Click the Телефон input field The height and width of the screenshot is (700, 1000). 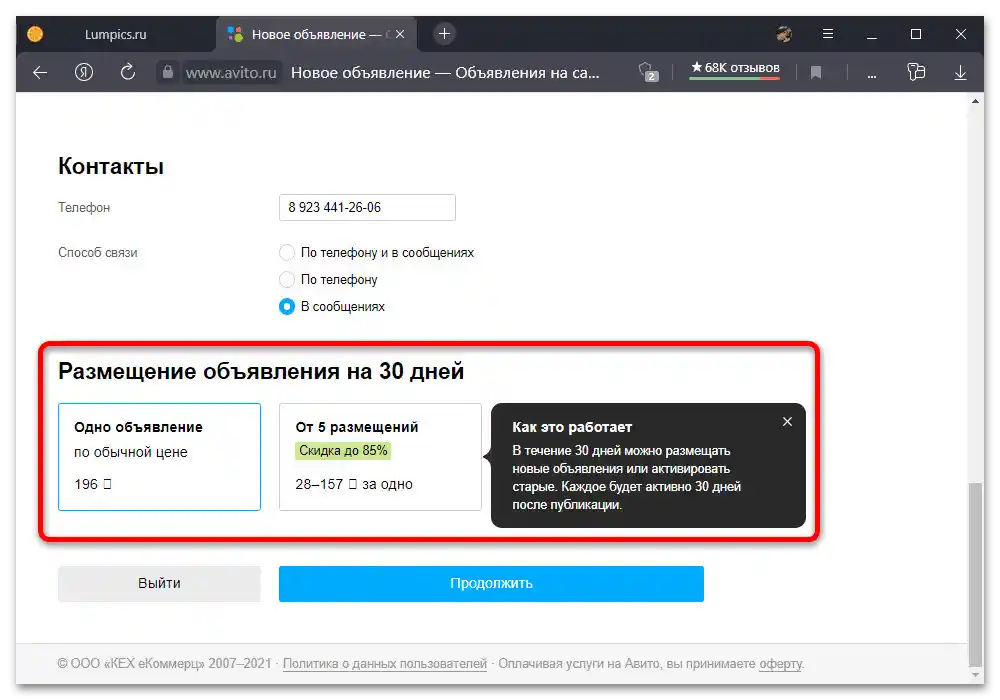coord(367,208)
